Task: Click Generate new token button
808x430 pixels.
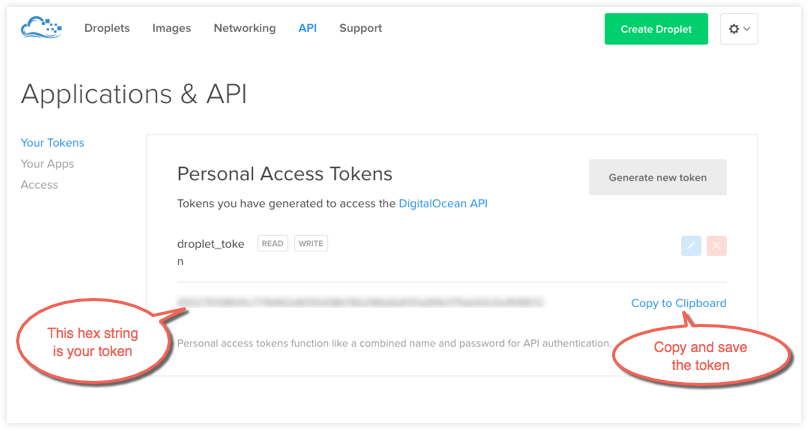Action: coord(657,177)
